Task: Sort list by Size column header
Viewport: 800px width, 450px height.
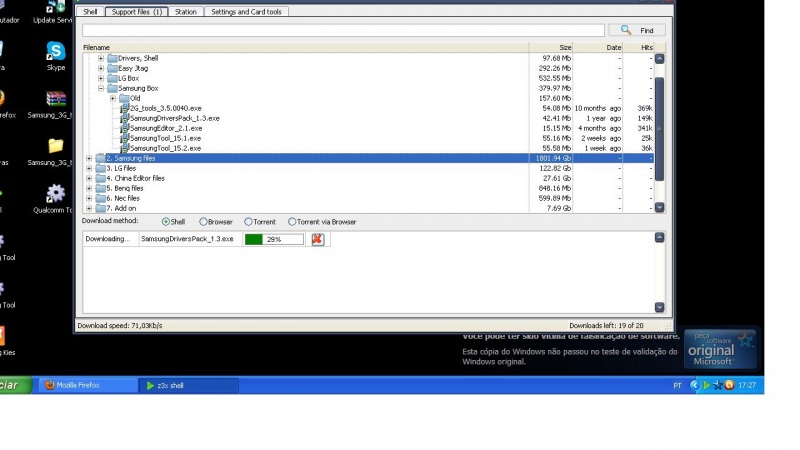Action: coord(551,47)
